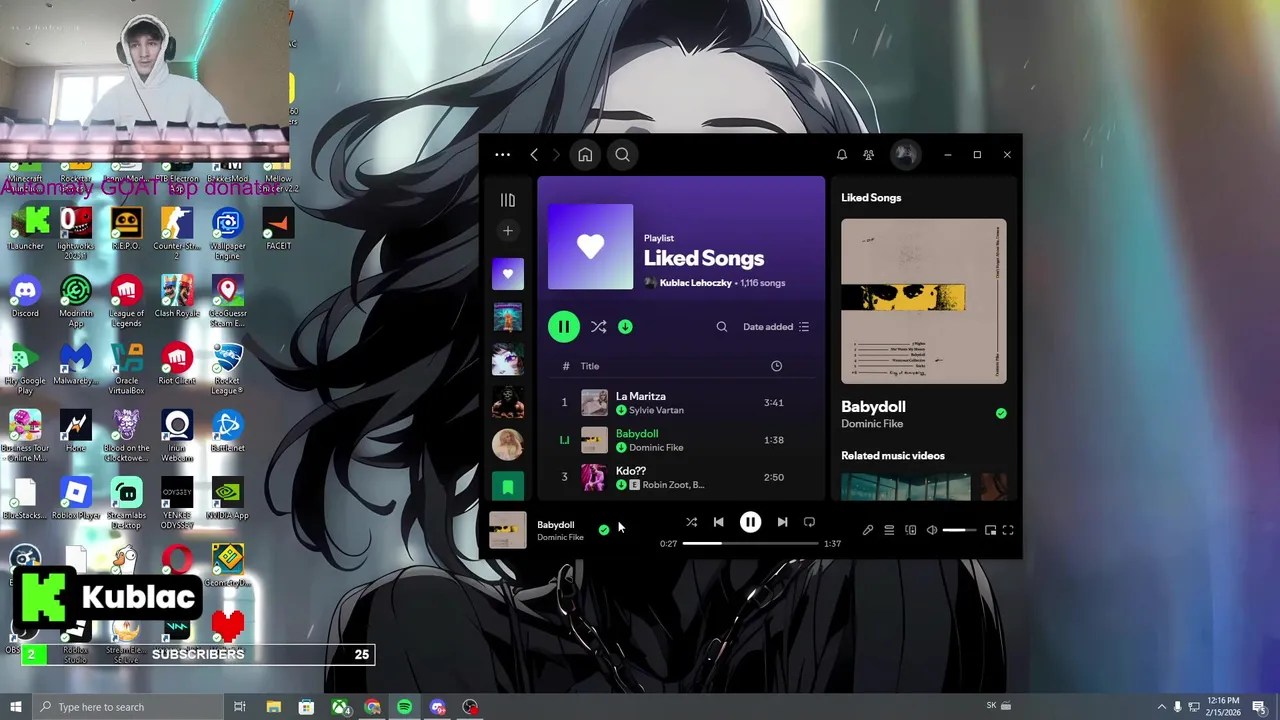Skip to previous track
1280x720 pixels.
(718, 522)
